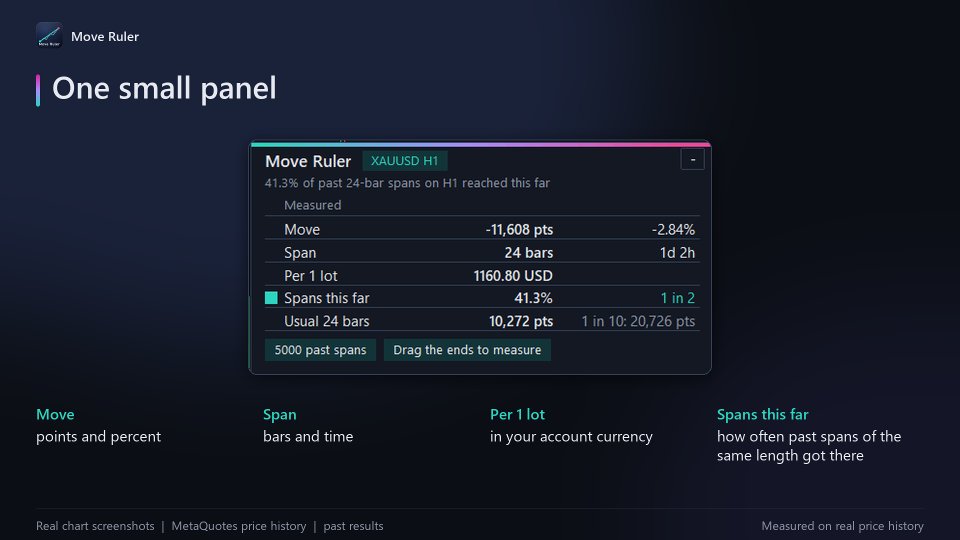Click the teal Spans this far swatch
Viewport: 960px width, 540px height.
tap(271, 298)
